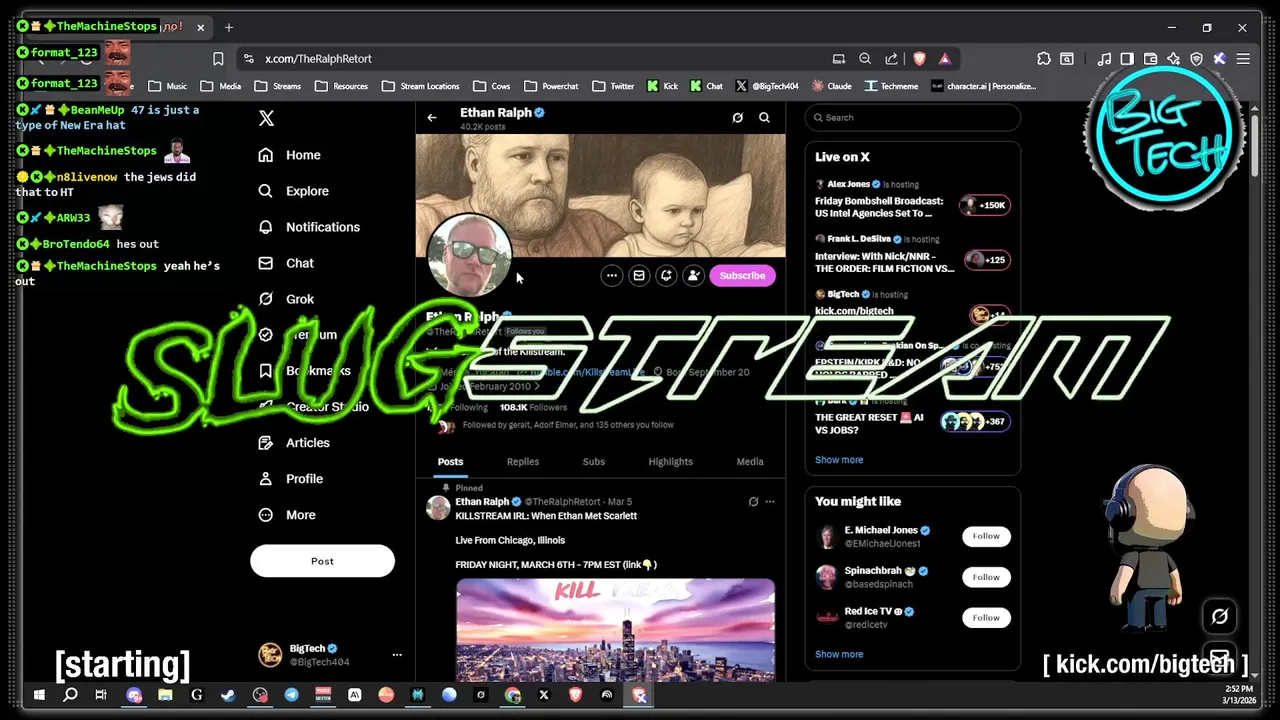
Task: Open More in the X sidebar
Action: pyautogui.click(x=286, y=515)
